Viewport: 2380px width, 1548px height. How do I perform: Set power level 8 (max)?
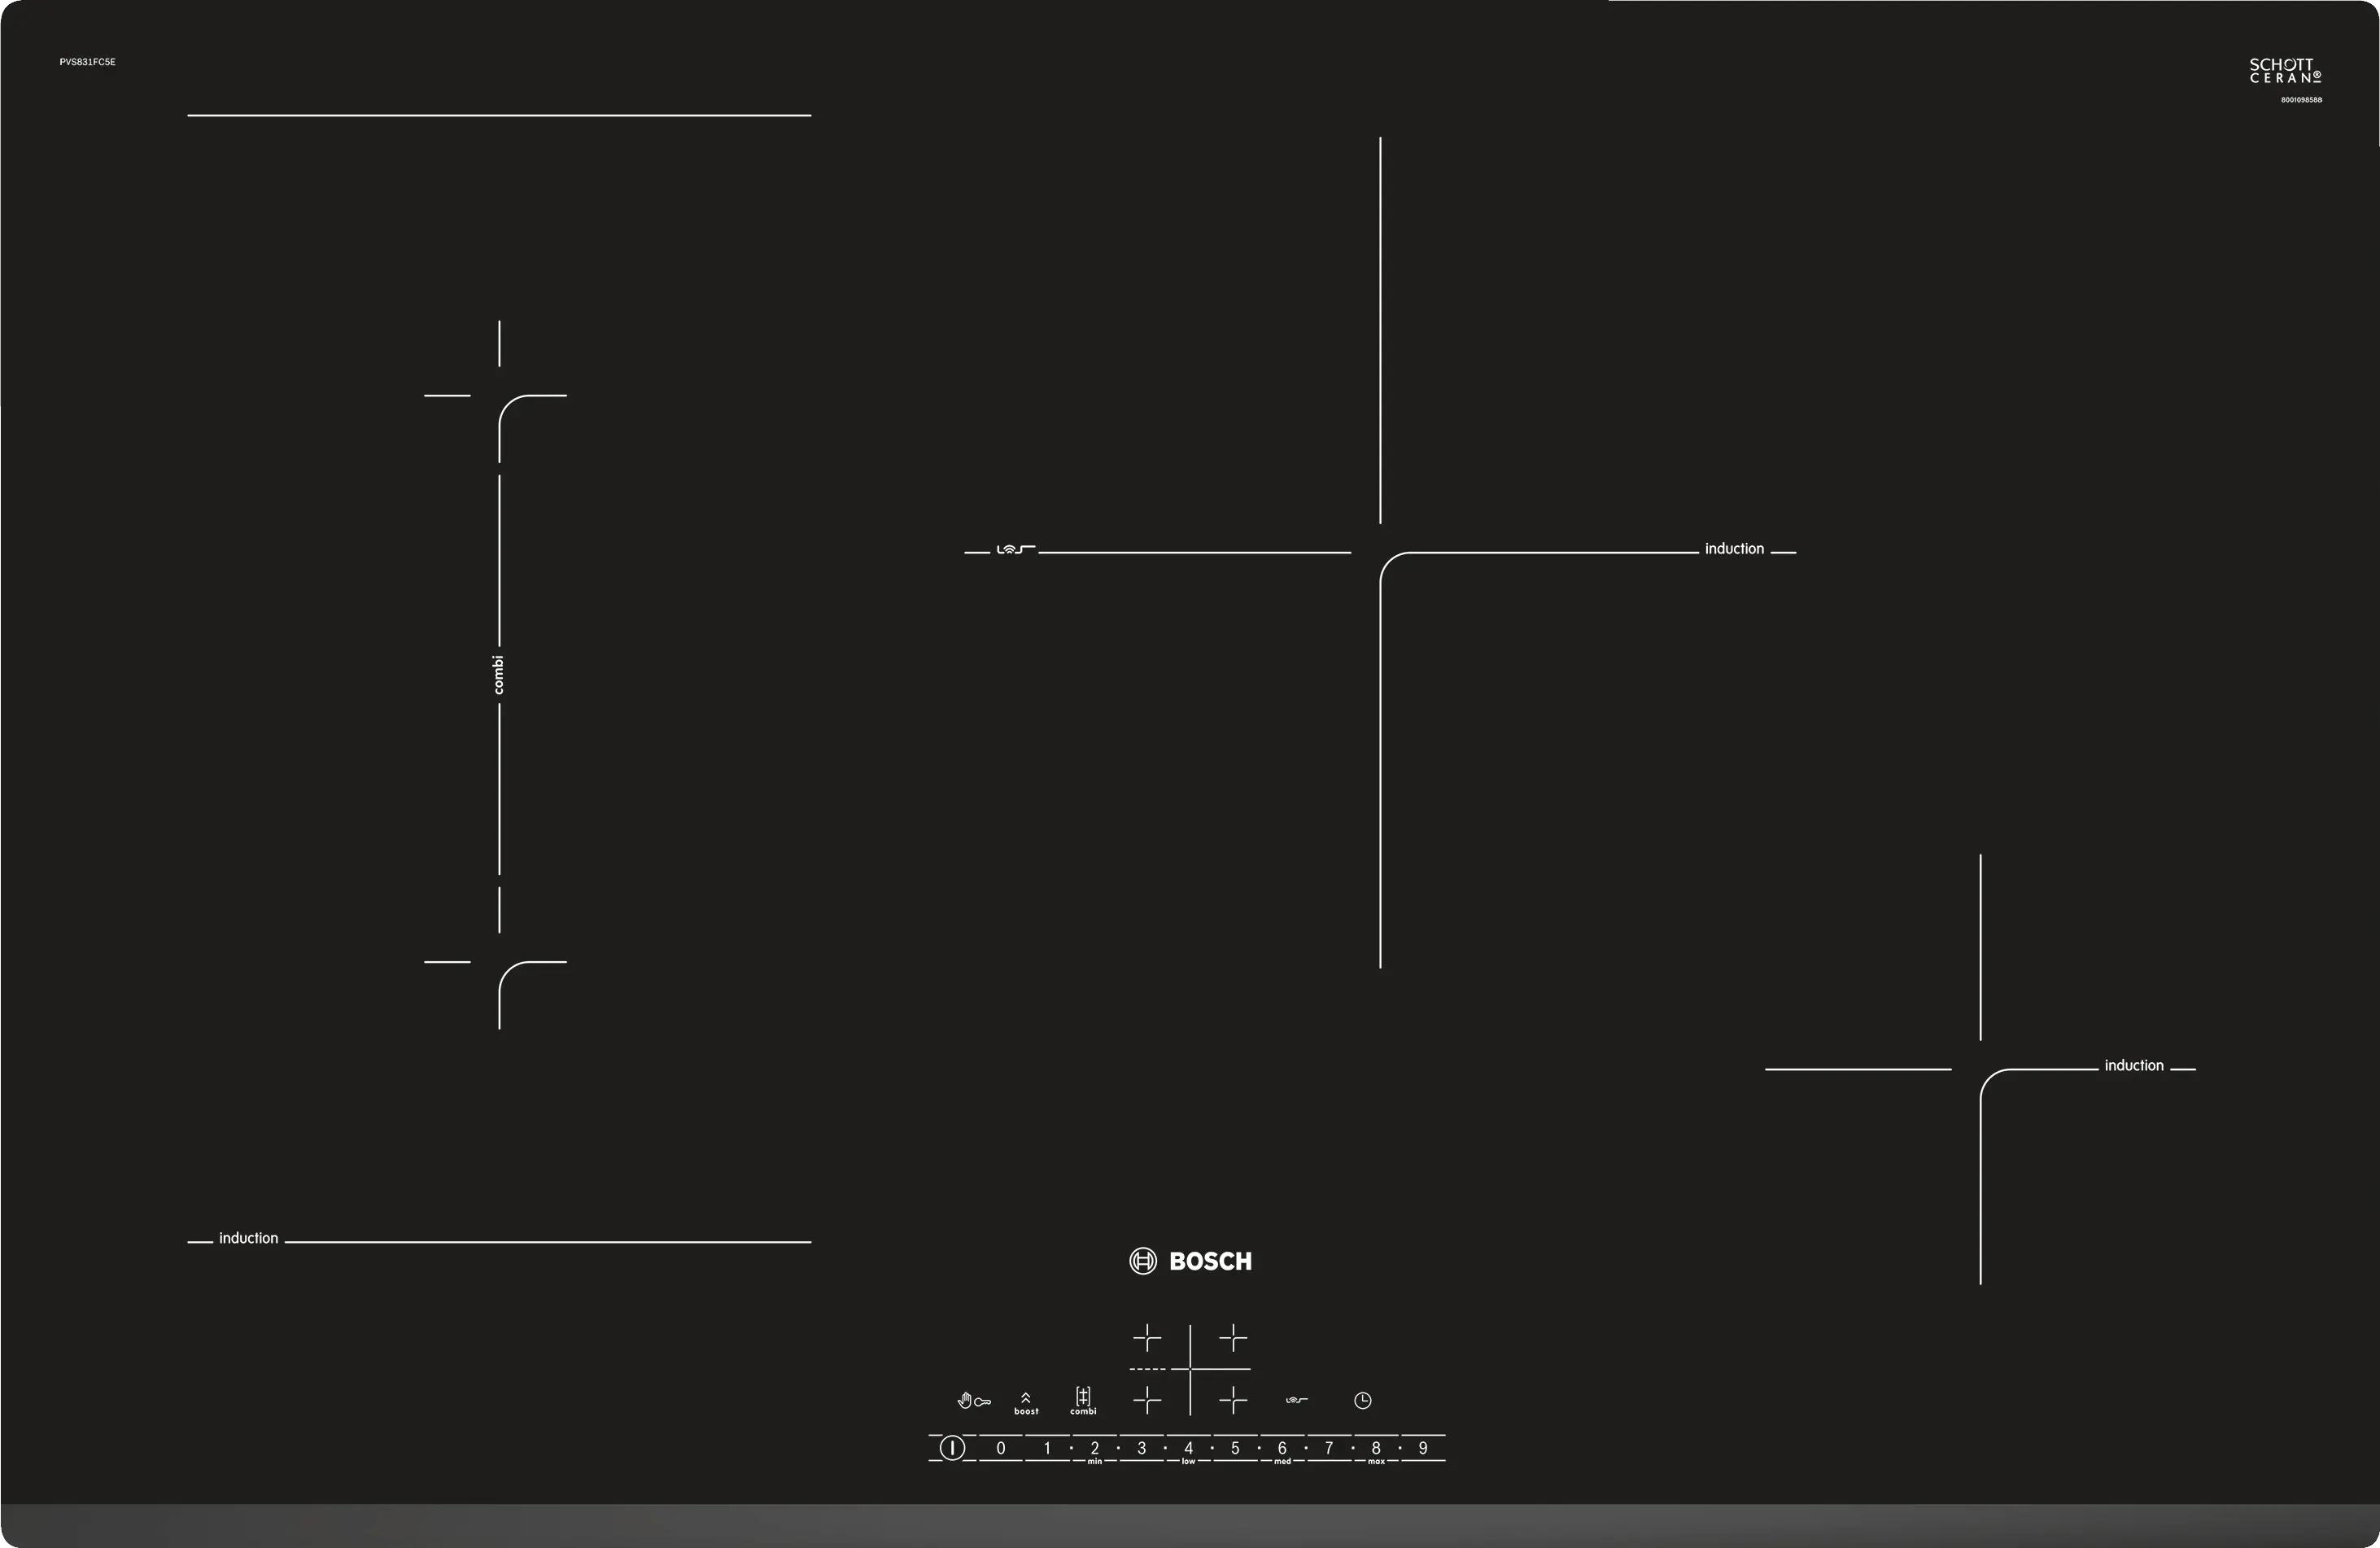1376,1448
